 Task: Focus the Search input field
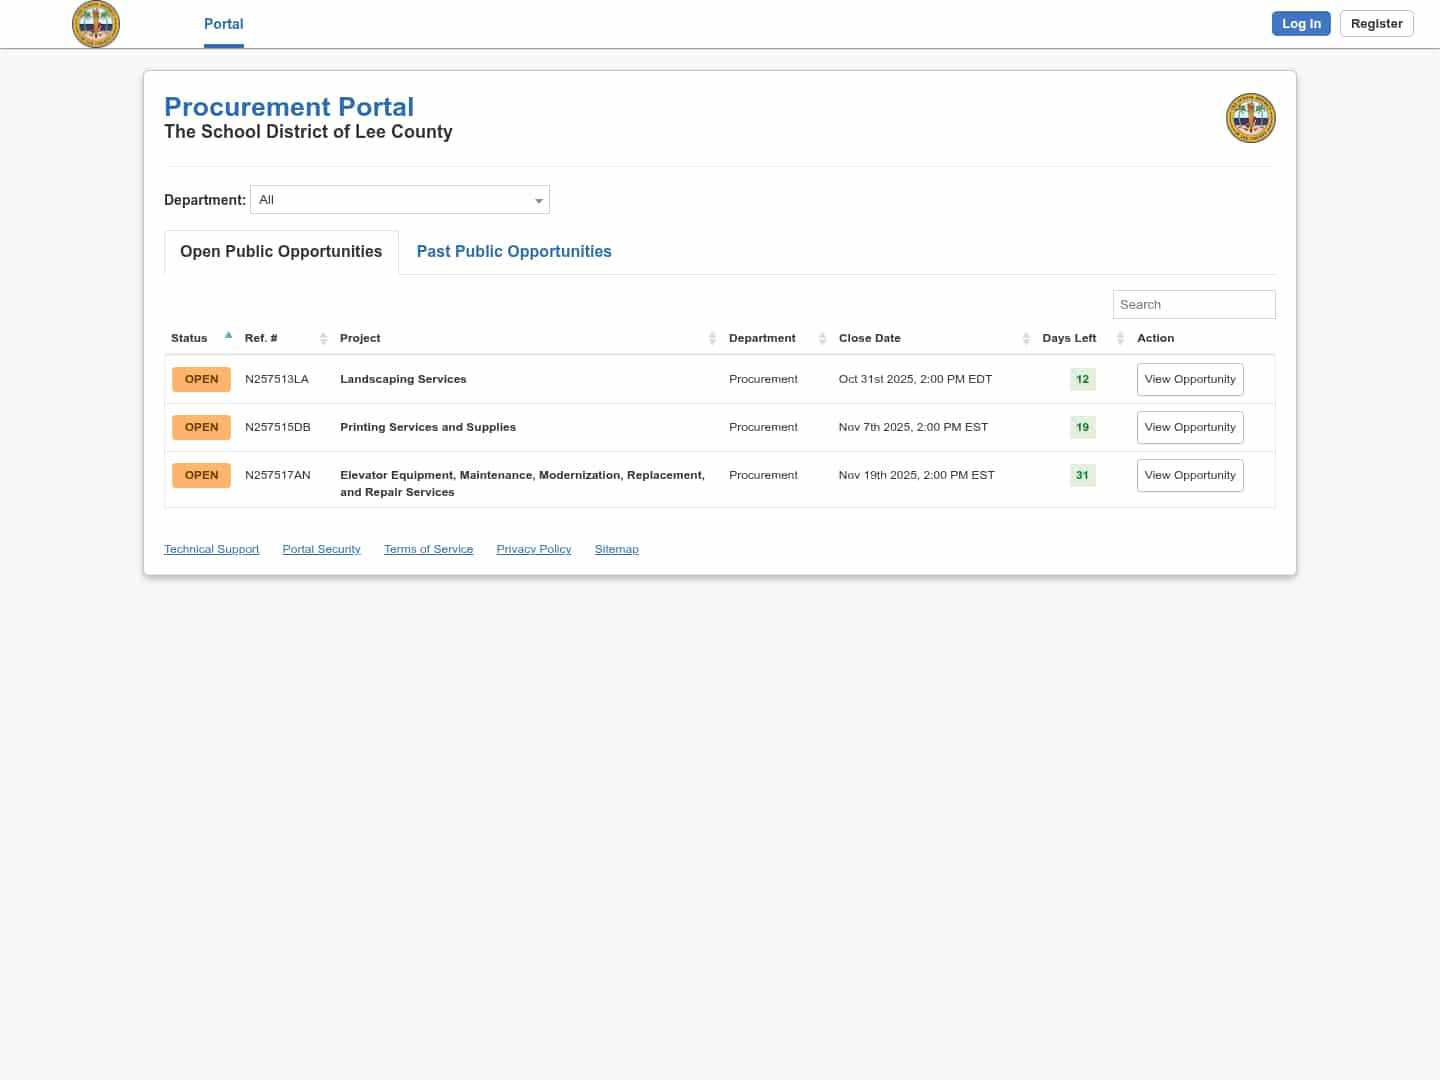[x=1193, y=305]
